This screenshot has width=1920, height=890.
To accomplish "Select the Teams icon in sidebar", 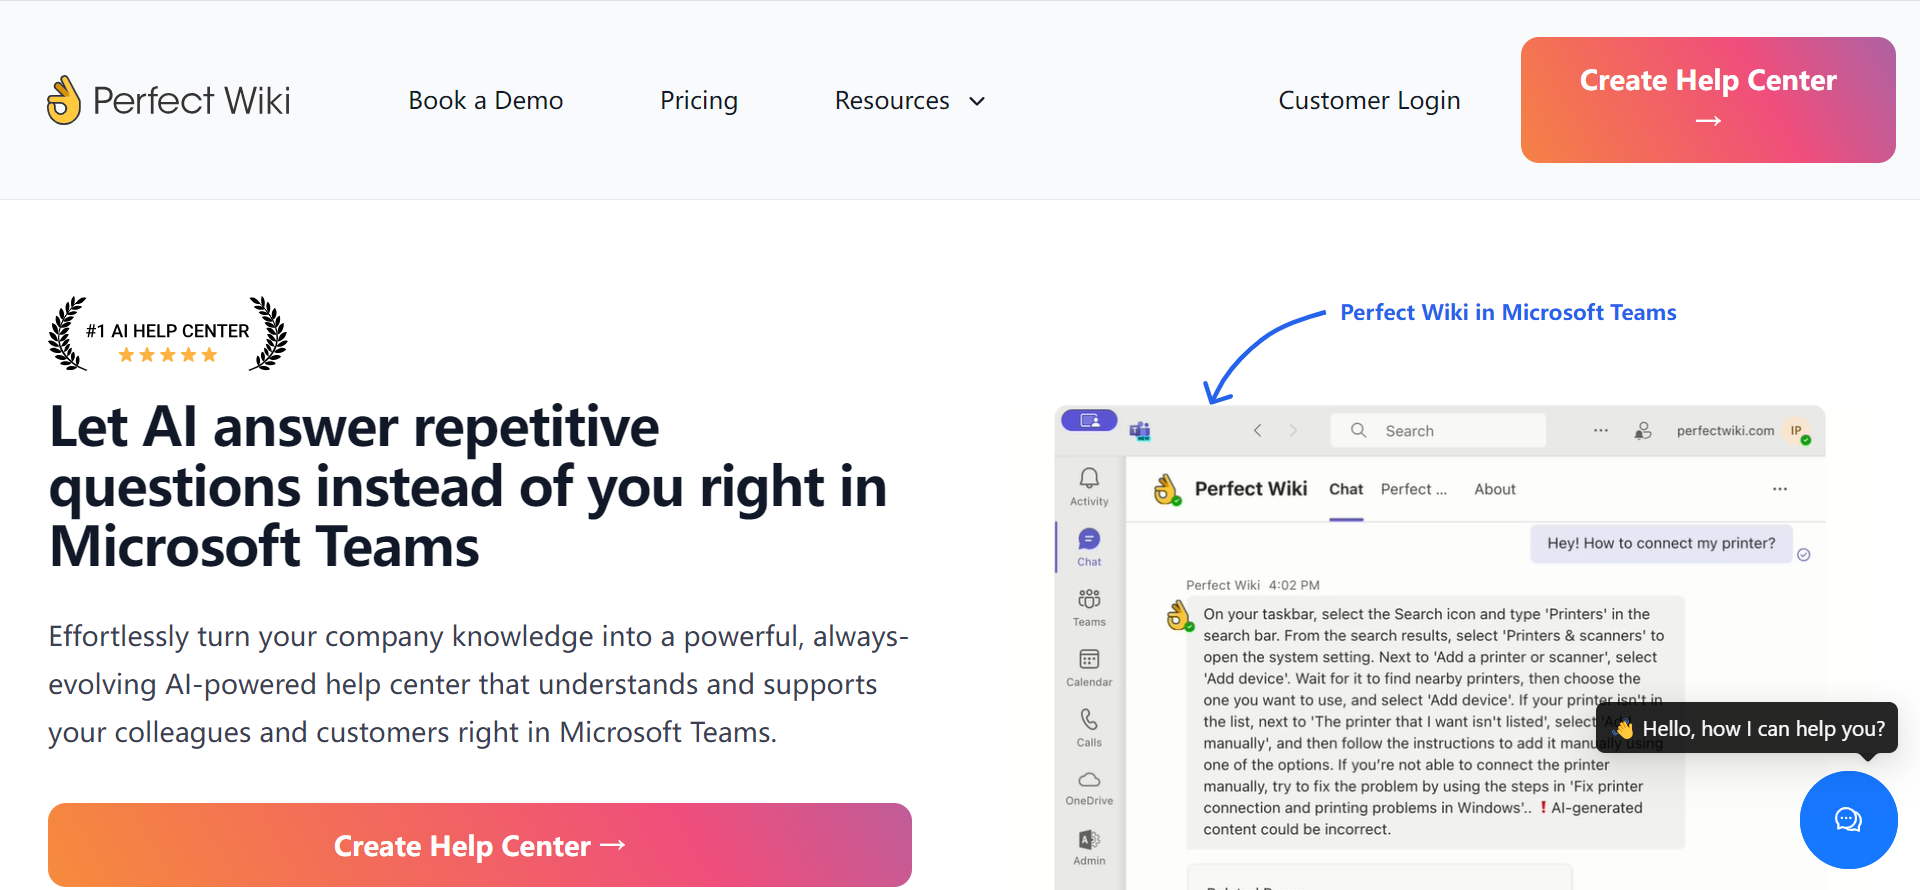I will (x=1089, y=600).
